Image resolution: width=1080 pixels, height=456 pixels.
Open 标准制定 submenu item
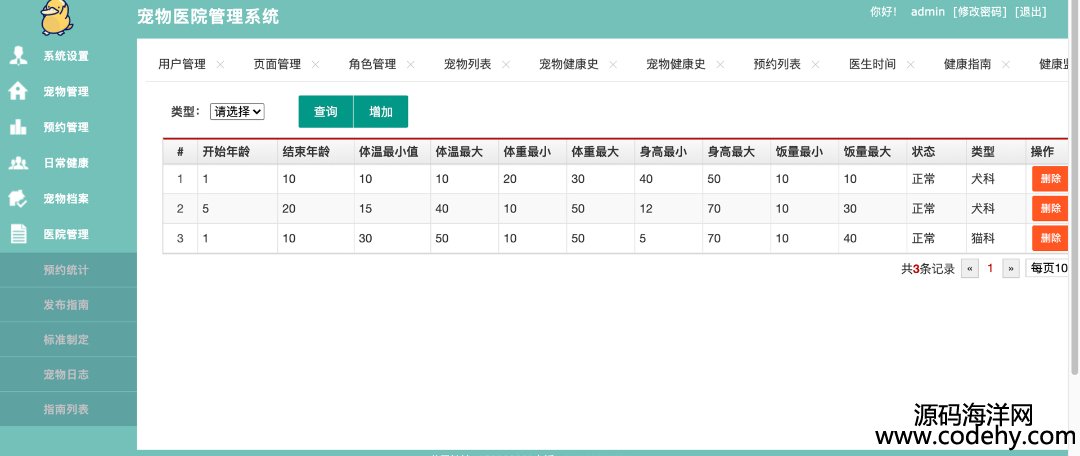coord(68,340)
